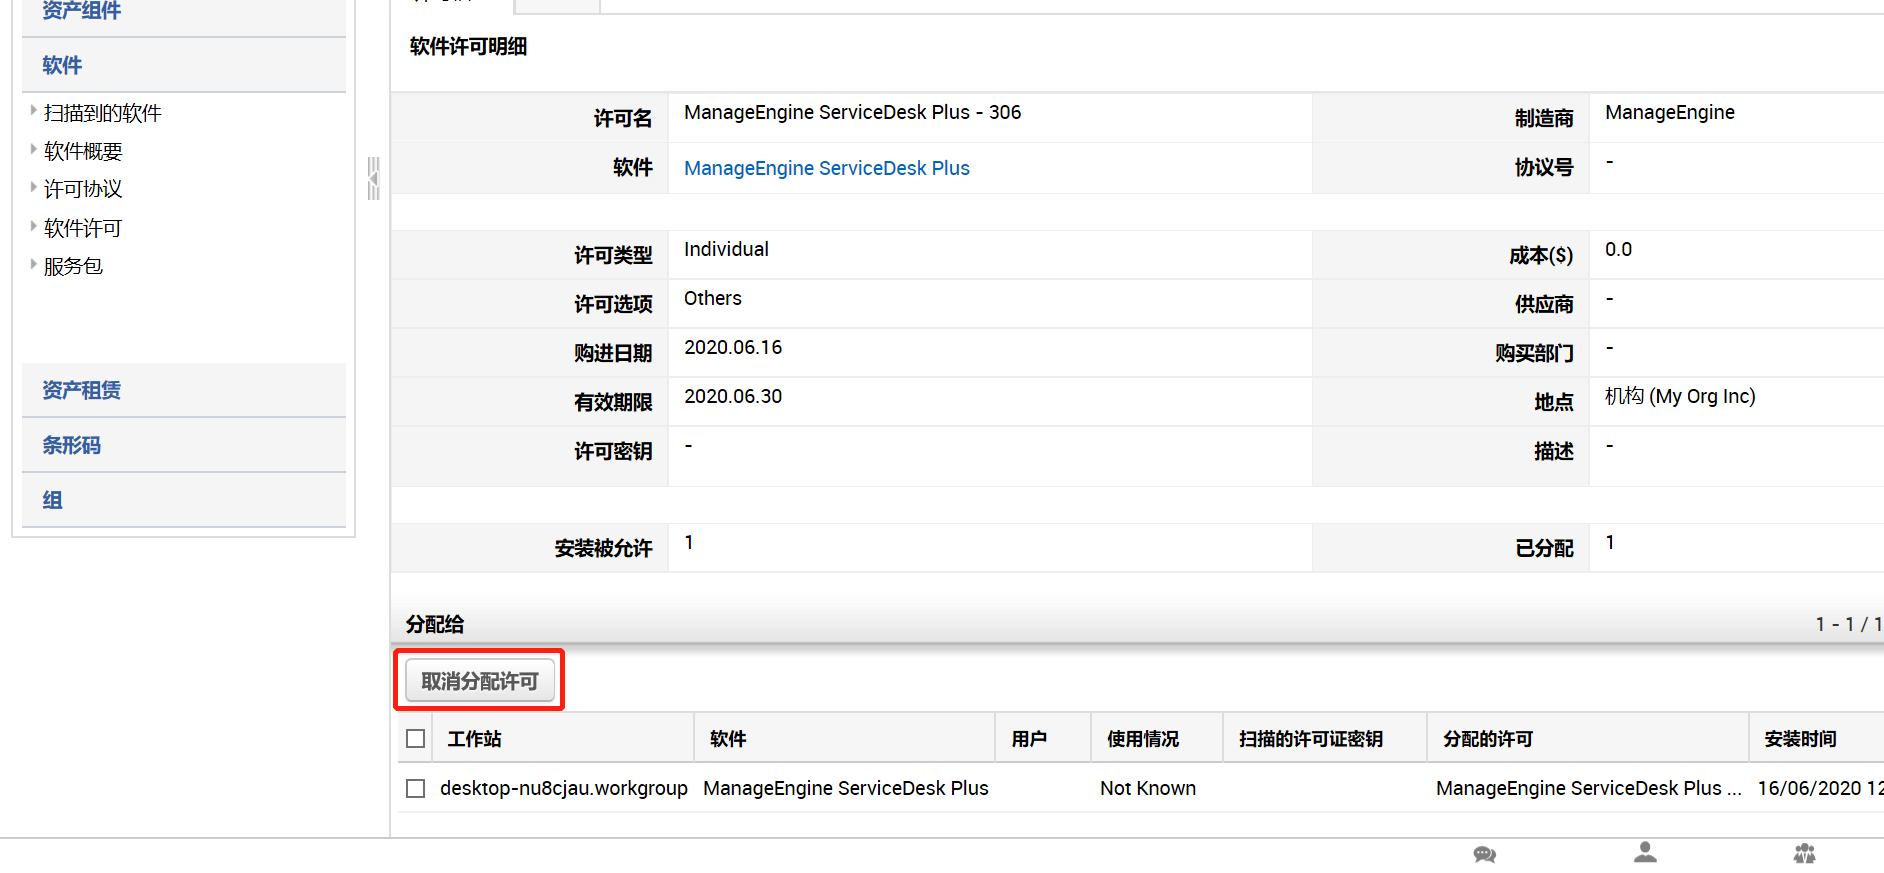Viewport: 1884px width, 873px height.
Task: Tick the select-all checkbox beside 工作站 header
Action: point(416,739)
